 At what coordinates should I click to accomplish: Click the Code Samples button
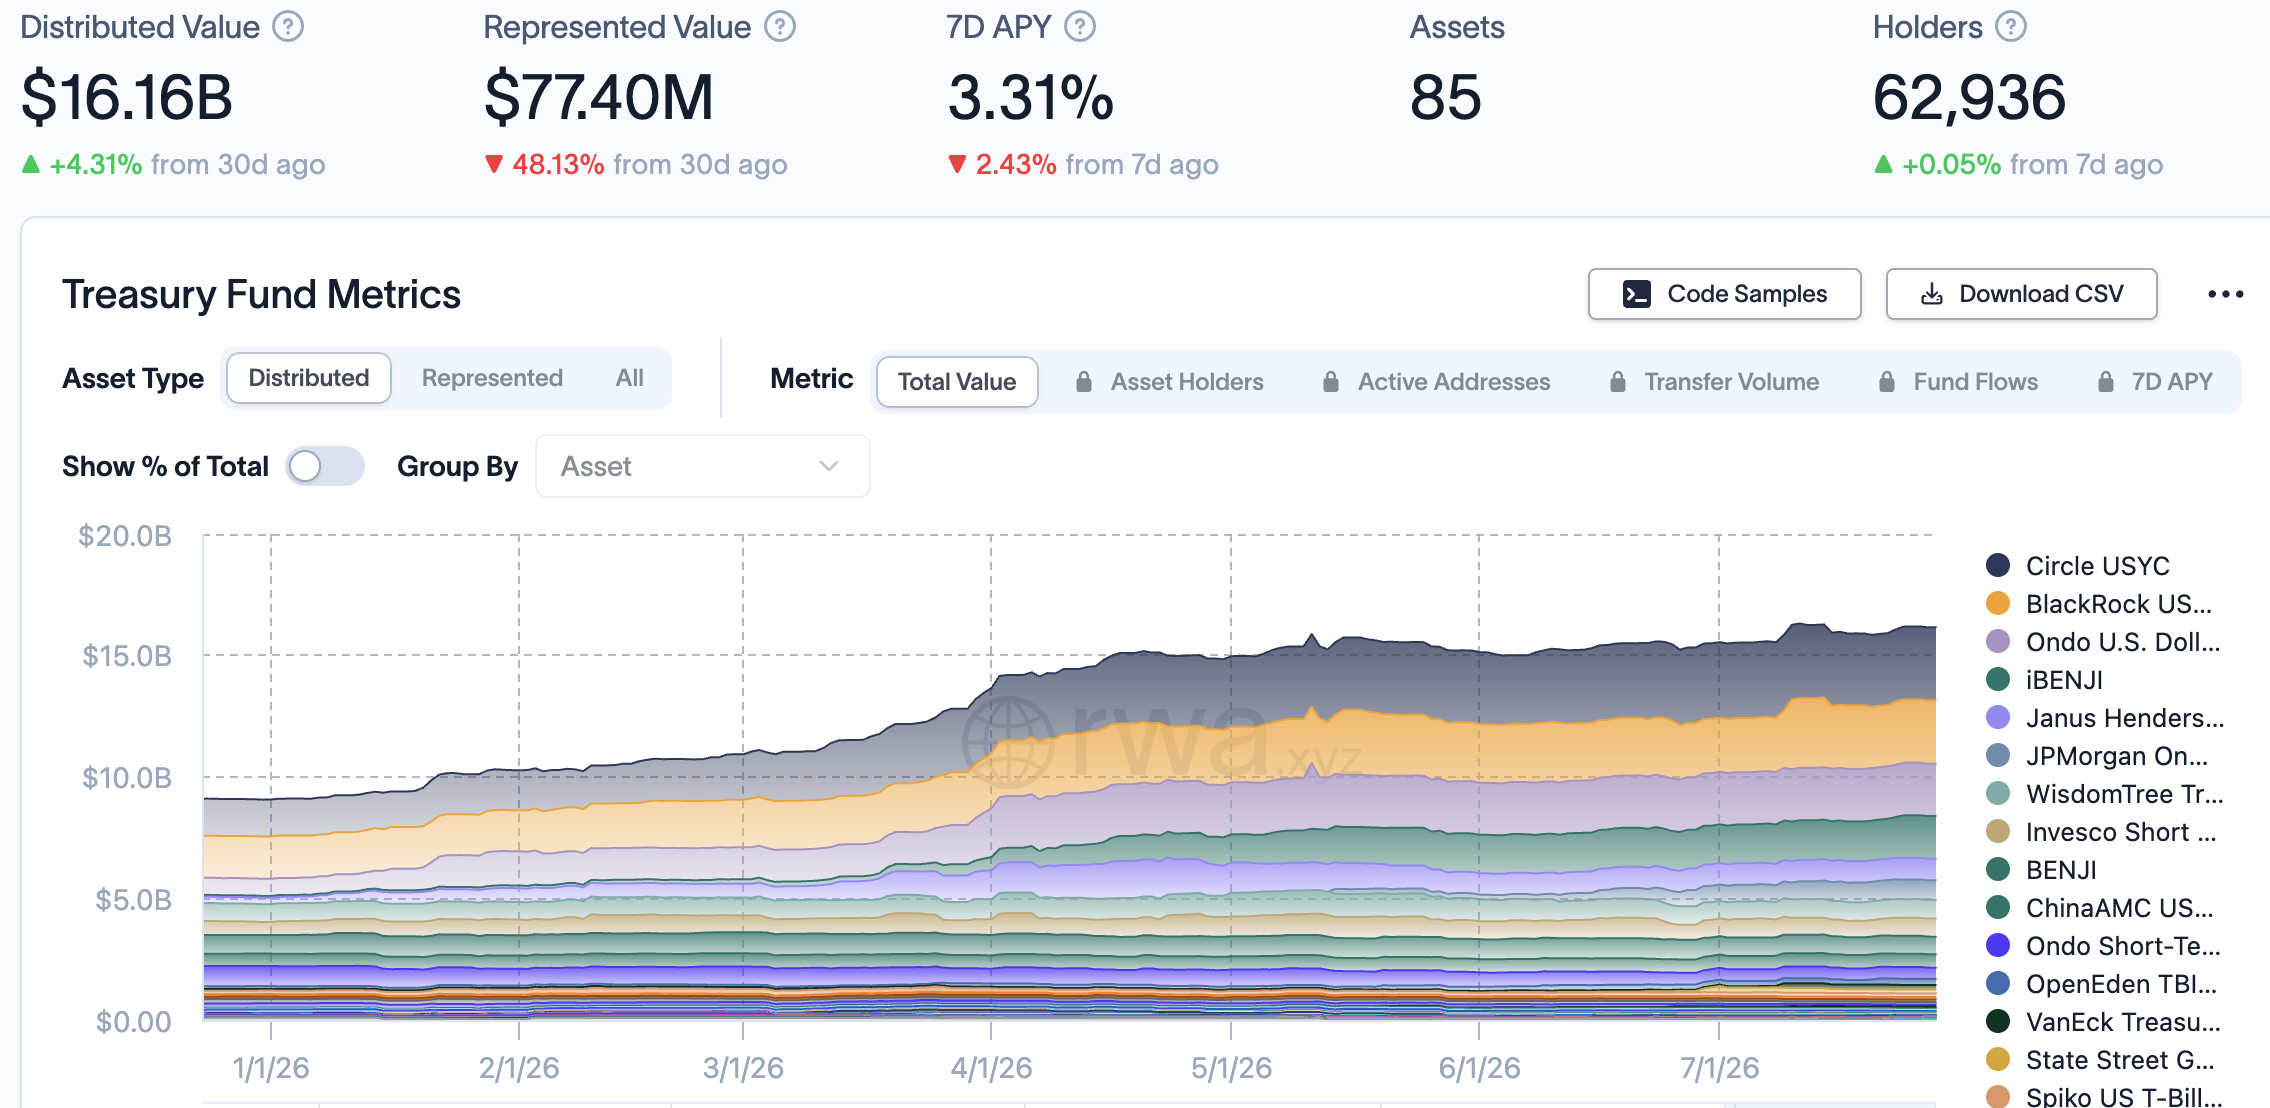[1725, 294]
